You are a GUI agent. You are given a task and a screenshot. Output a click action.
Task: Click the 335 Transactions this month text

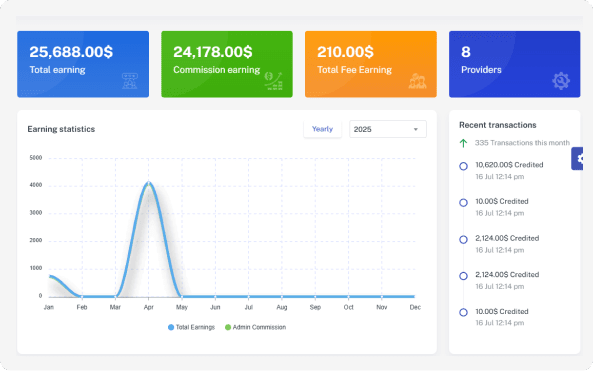[522, 143]
